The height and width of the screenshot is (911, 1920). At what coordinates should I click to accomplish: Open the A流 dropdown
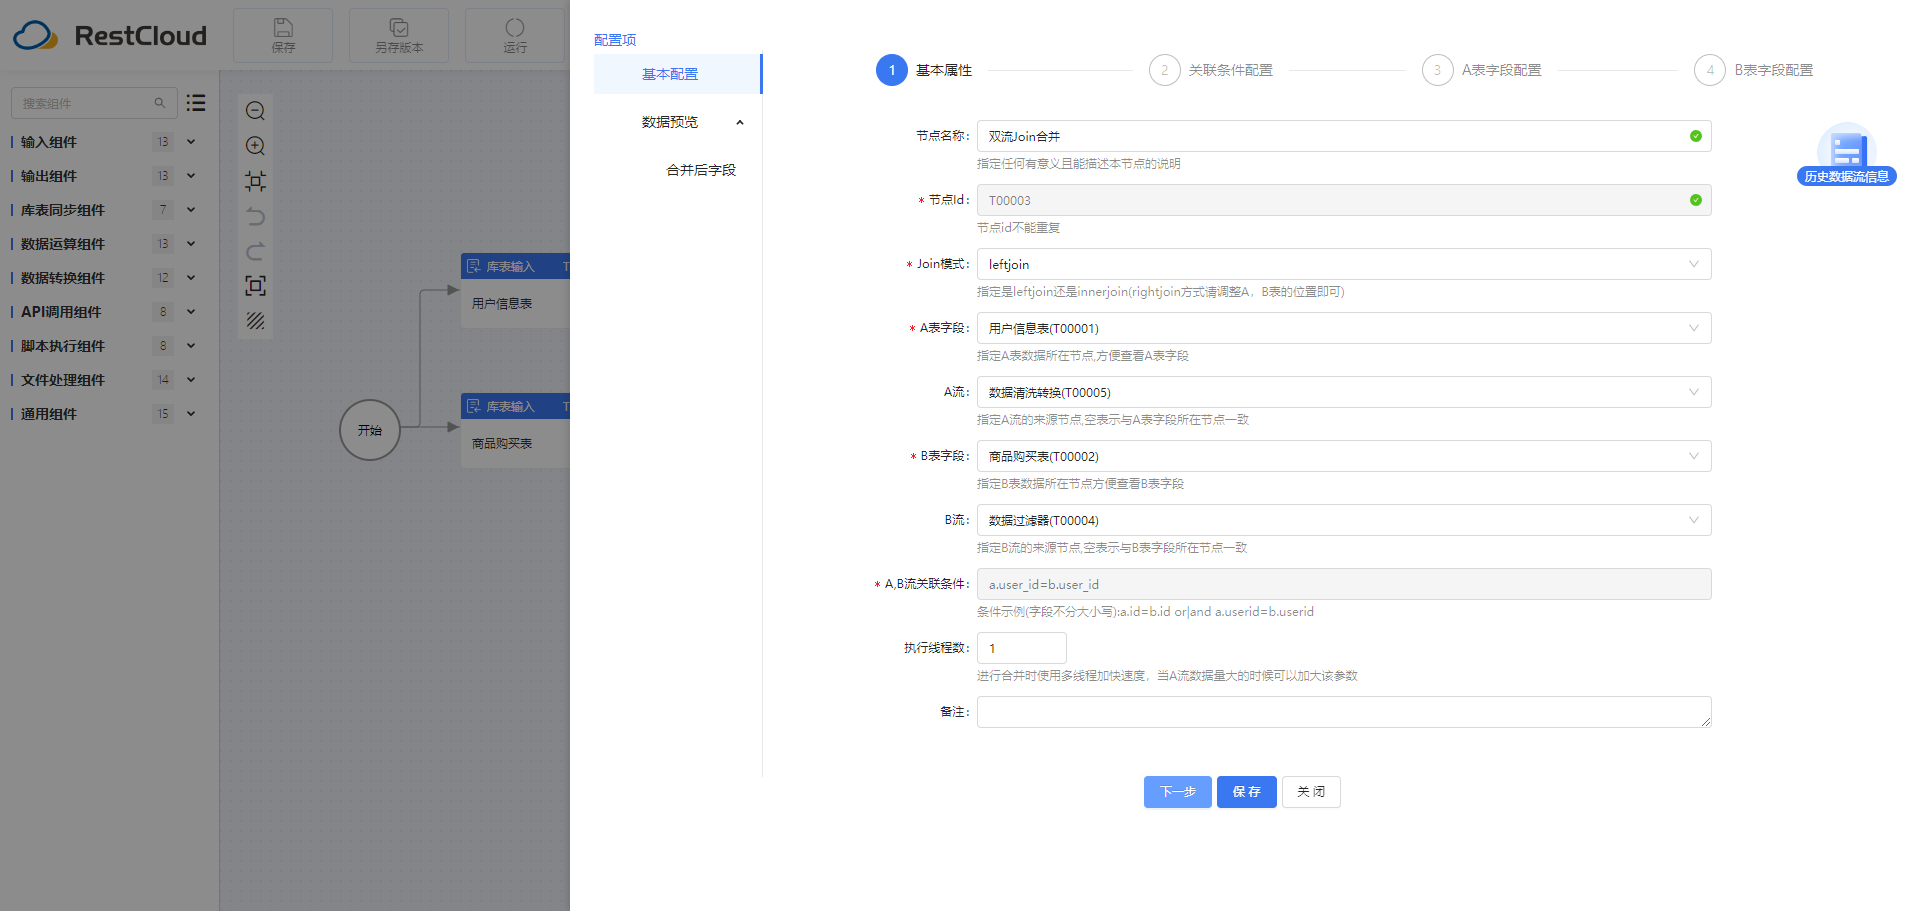1344,392
